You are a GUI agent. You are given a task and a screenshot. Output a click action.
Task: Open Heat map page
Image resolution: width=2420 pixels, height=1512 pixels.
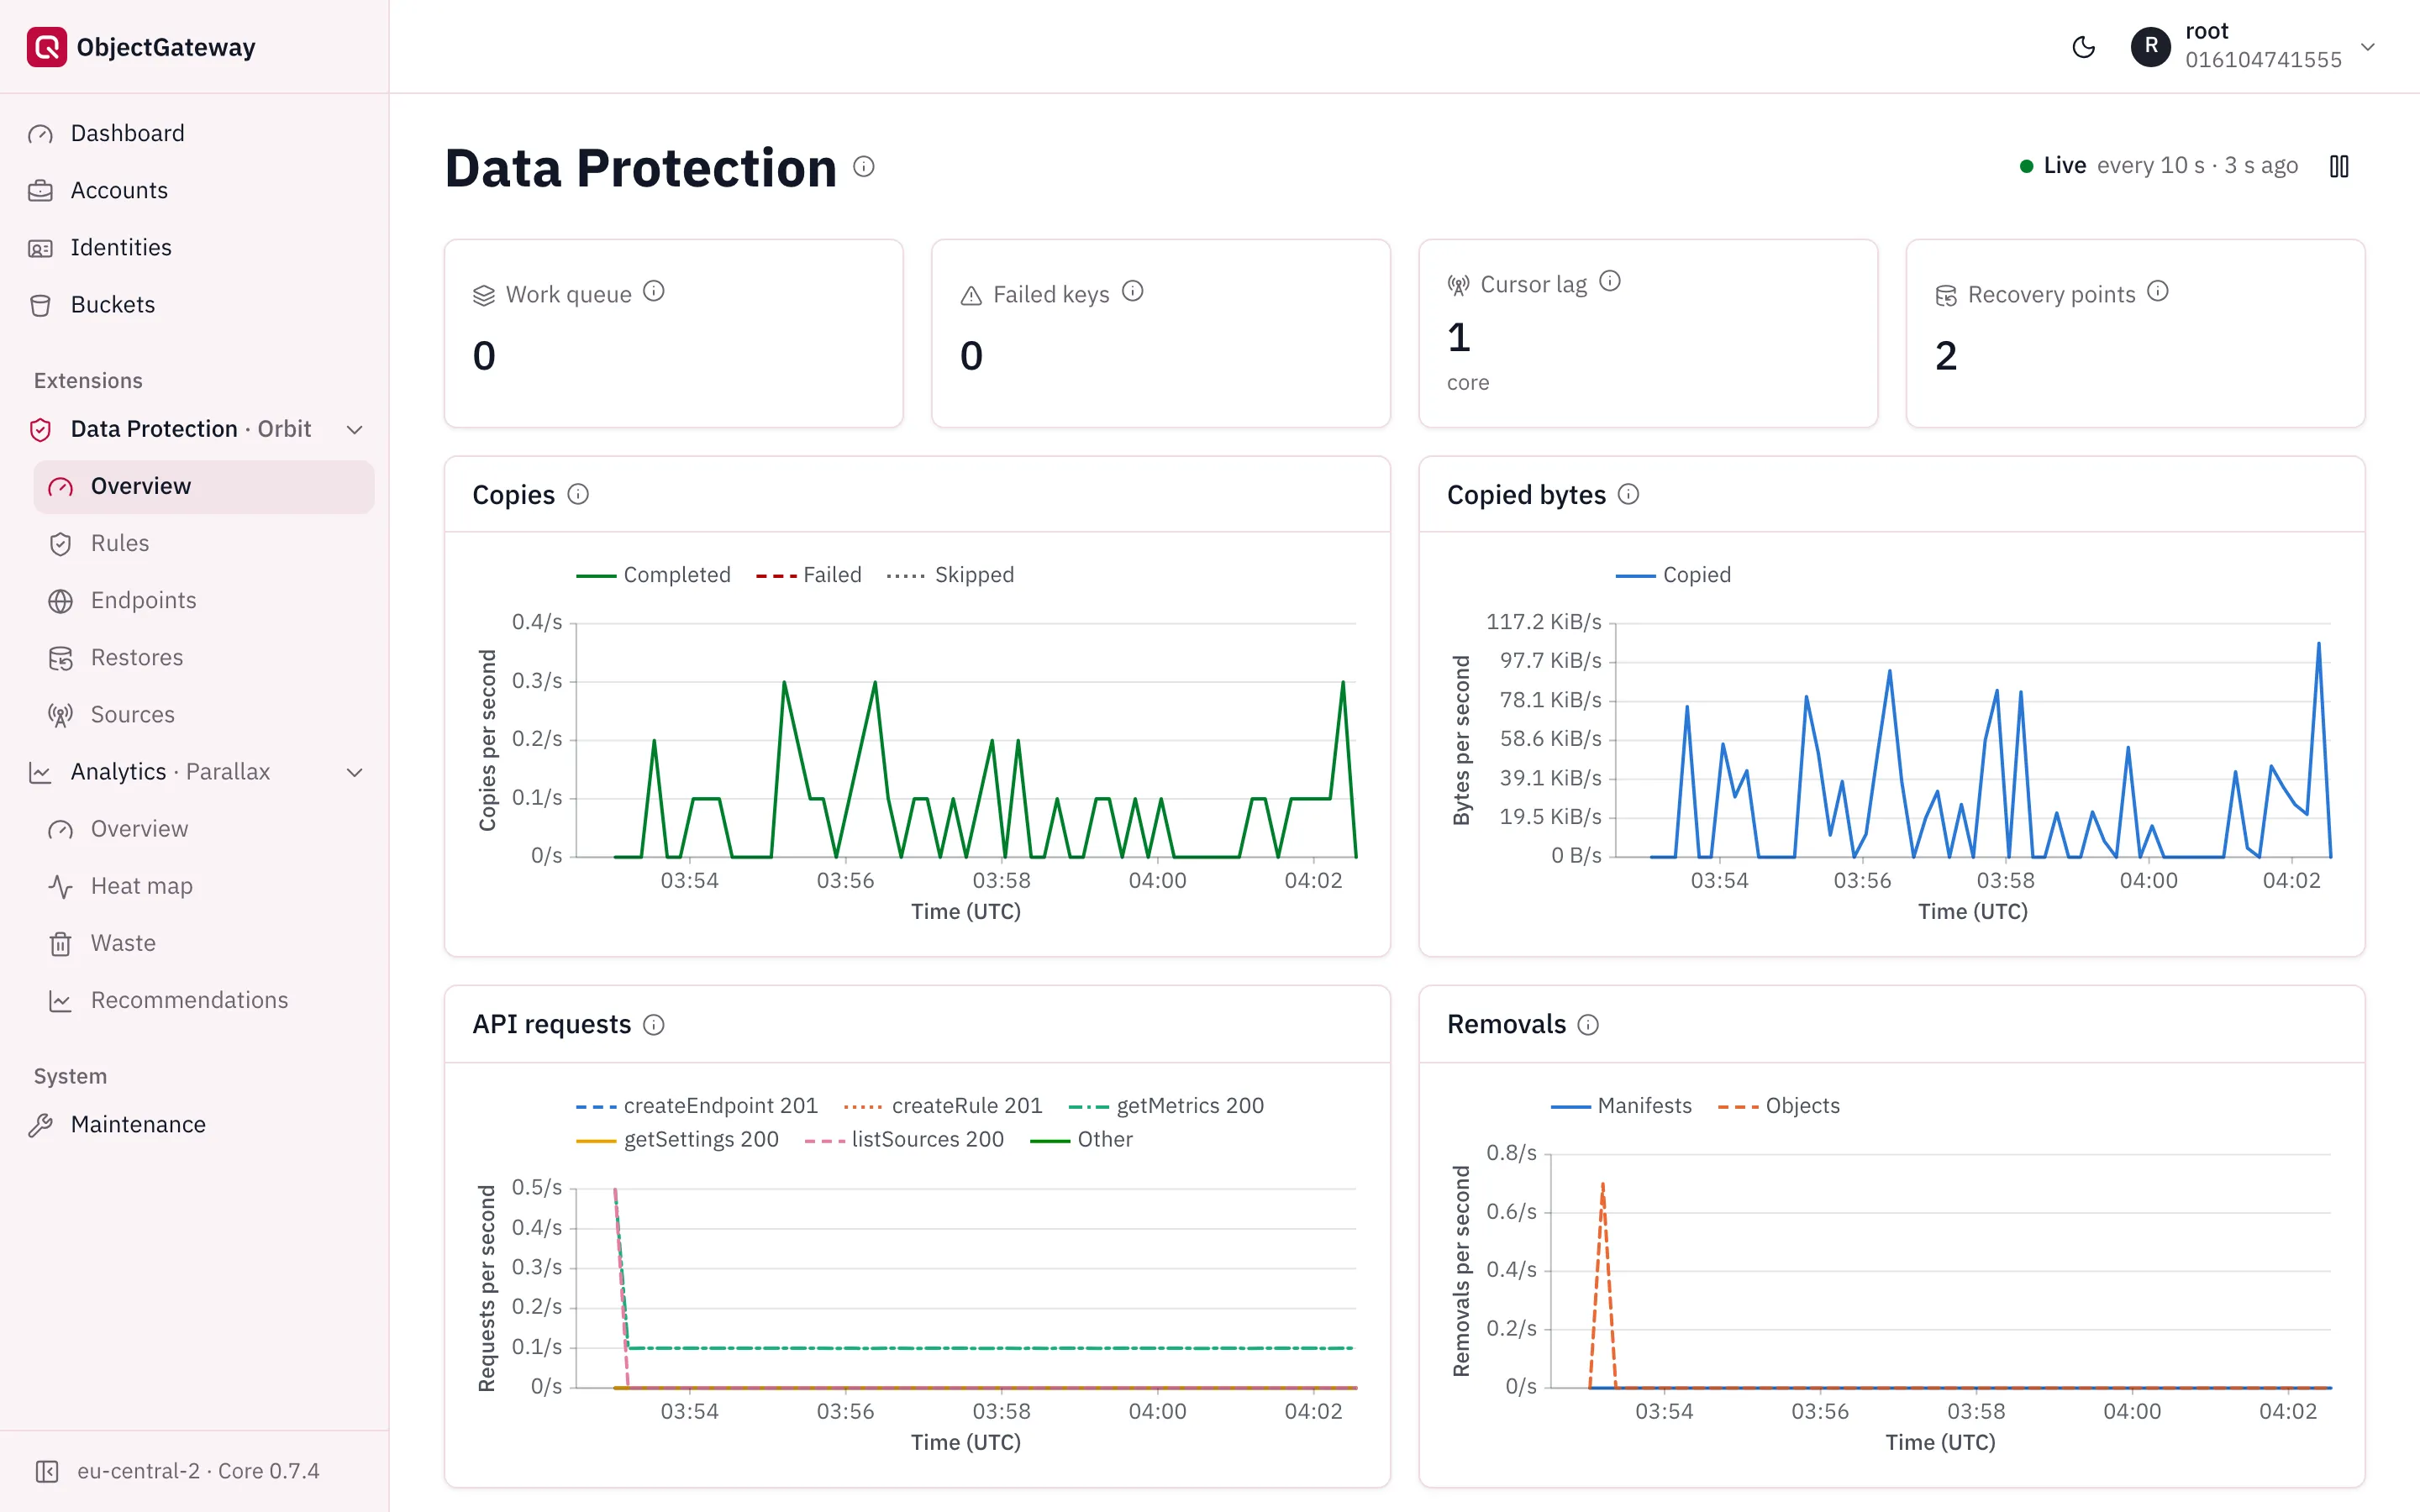(x=204, y=886)
